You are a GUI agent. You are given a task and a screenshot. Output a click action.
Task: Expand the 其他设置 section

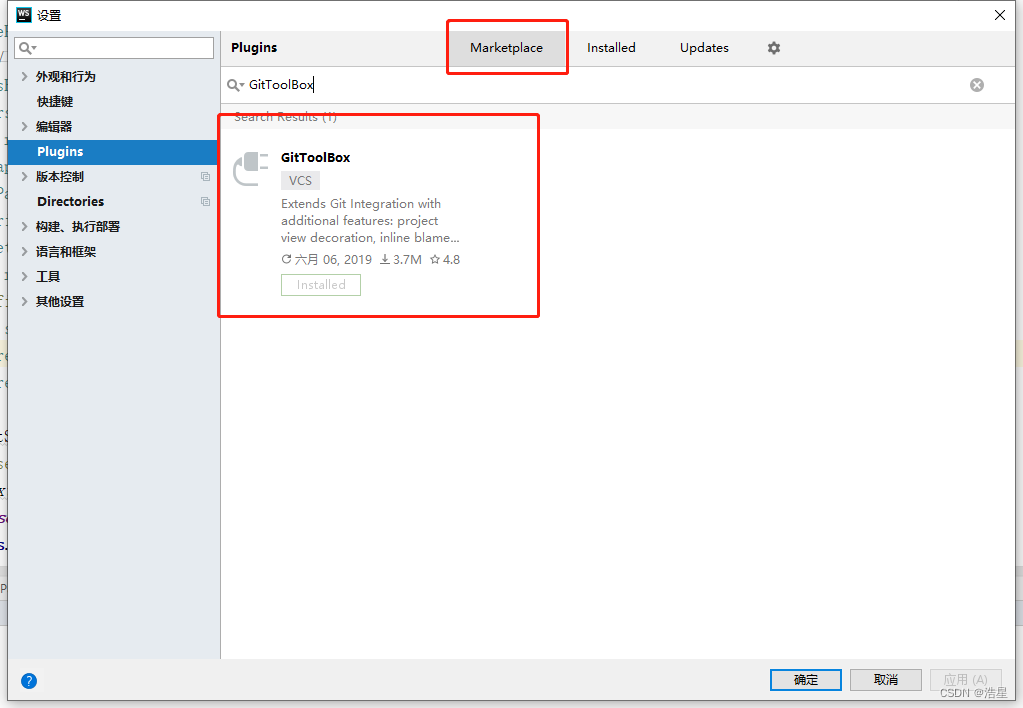click(24, 301)
